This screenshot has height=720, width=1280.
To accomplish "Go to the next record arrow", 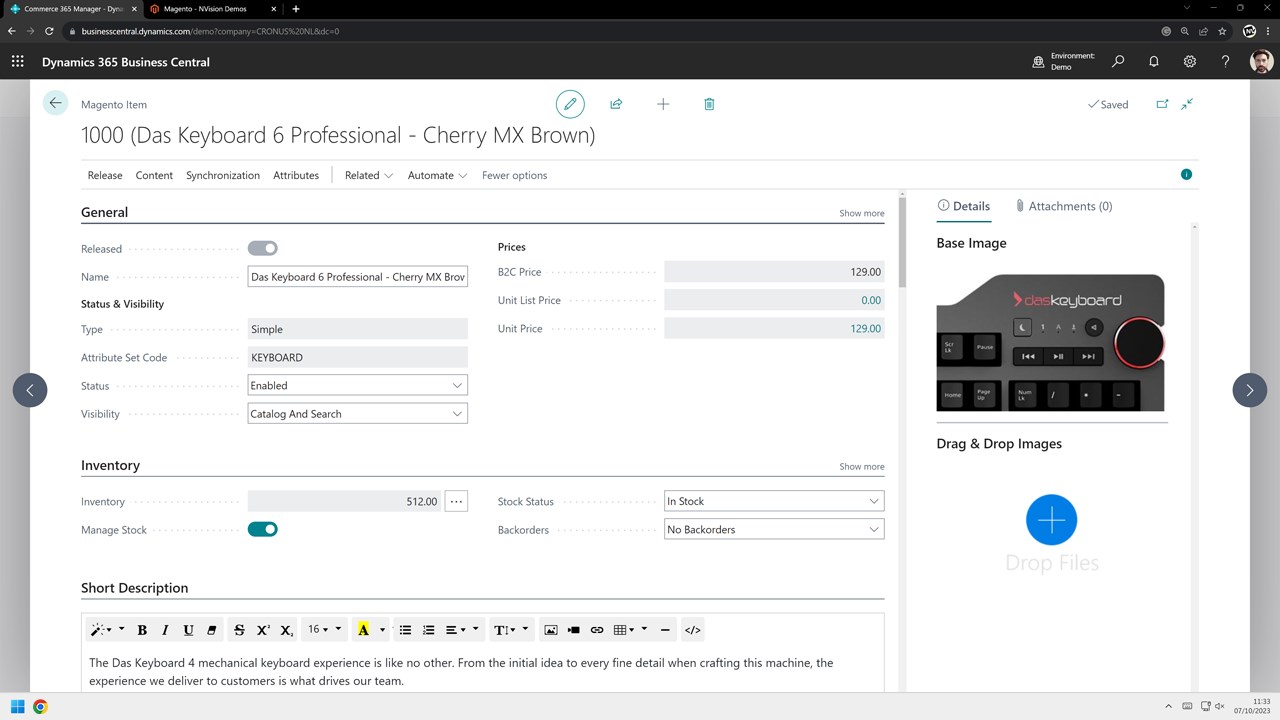I will click(x=1249, y=390).
